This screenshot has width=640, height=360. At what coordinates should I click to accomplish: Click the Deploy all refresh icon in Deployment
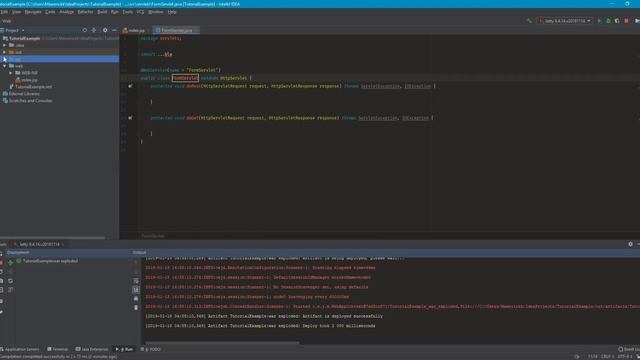point(11,281)
